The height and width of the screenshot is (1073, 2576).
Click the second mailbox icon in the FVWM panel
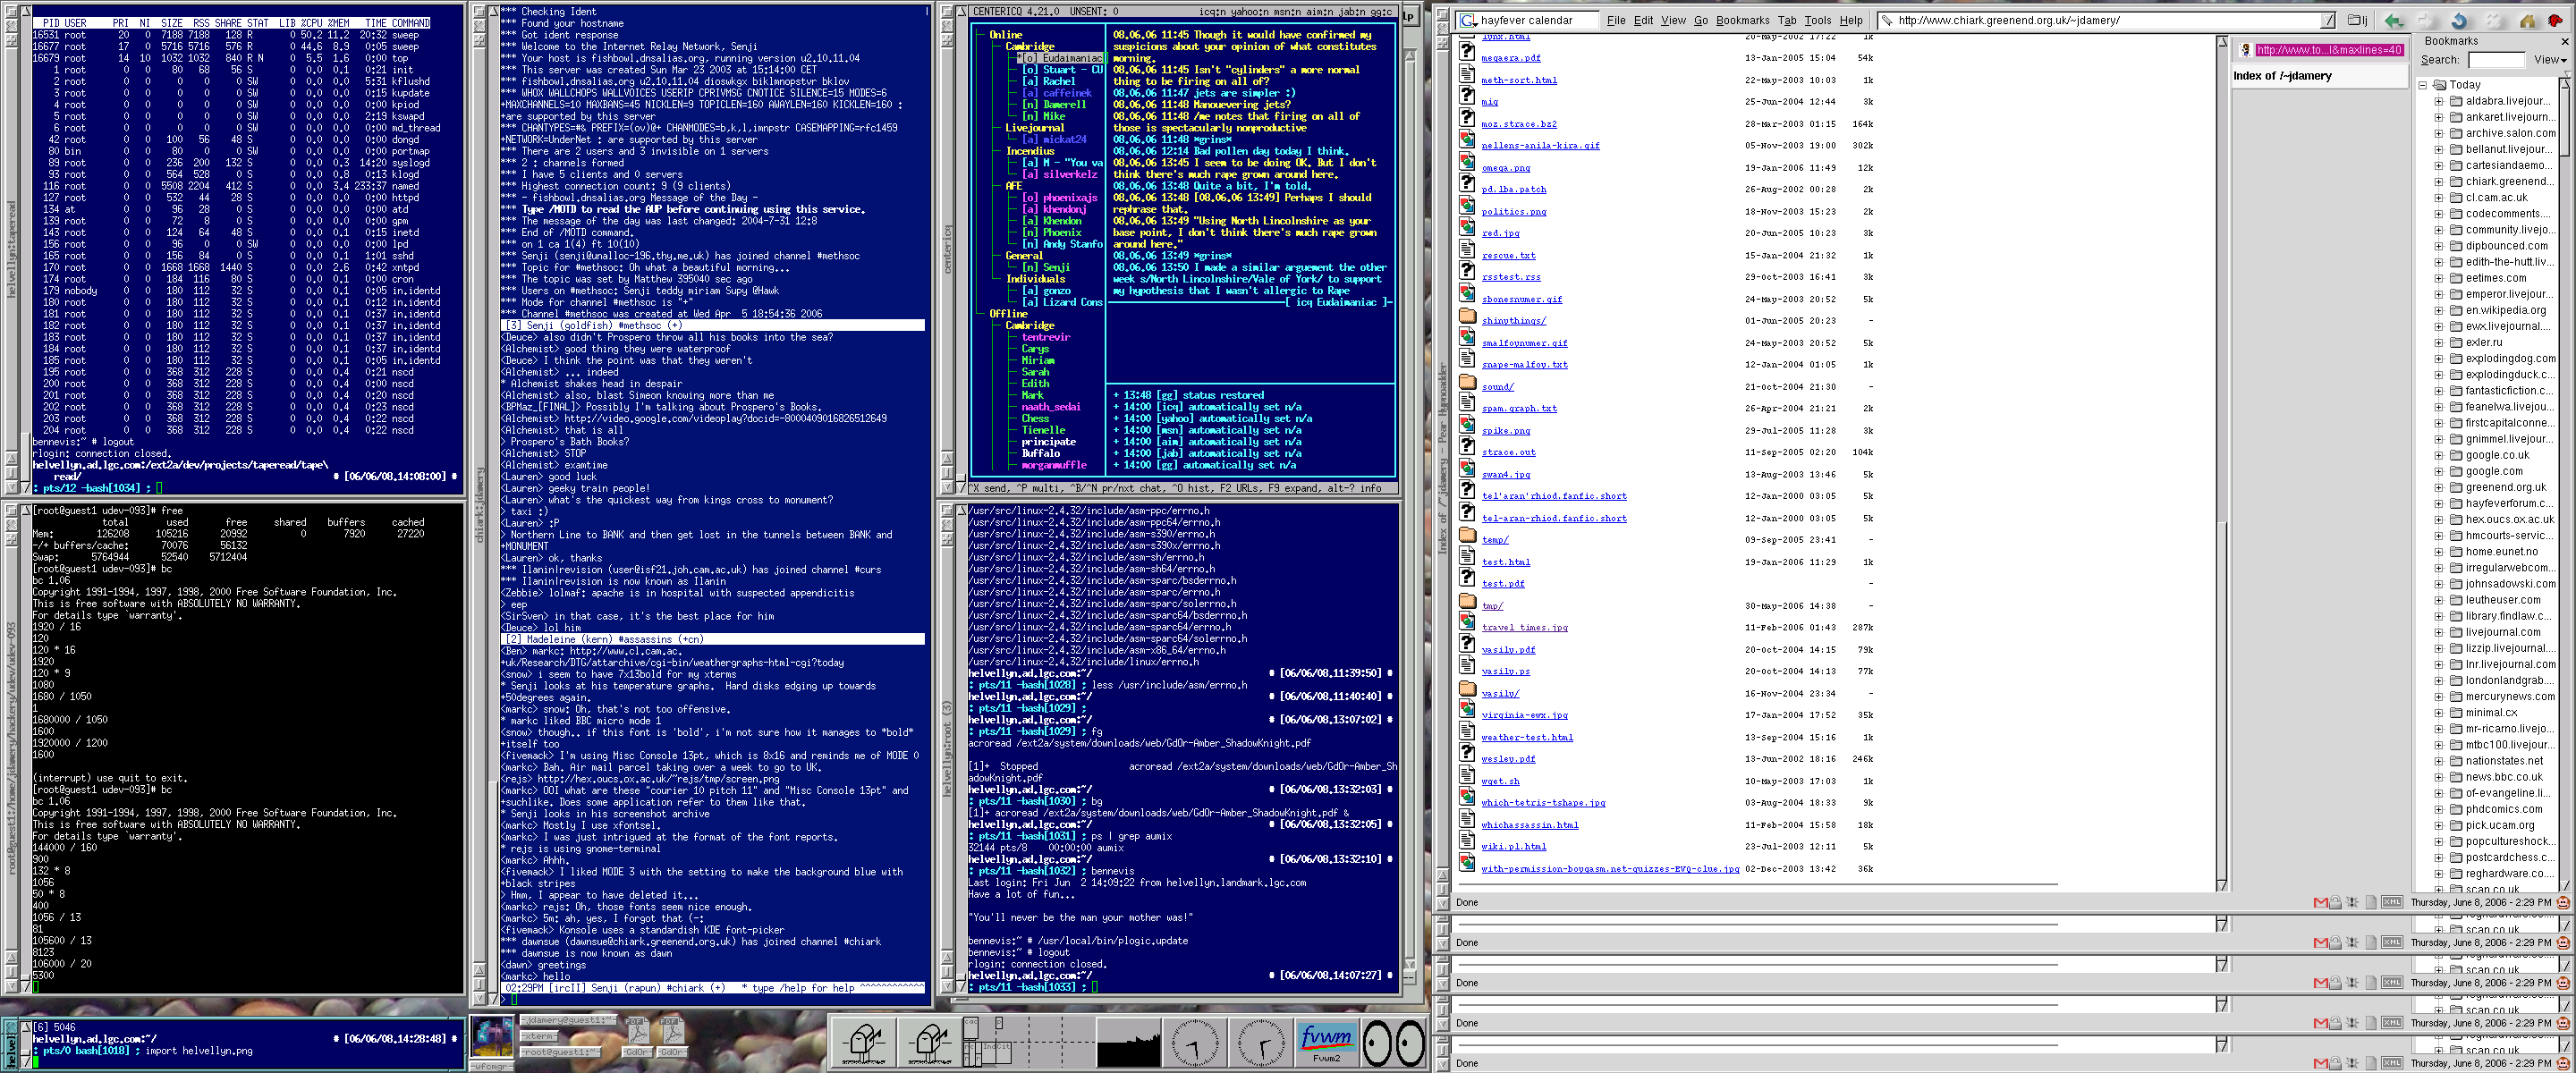[929, 1042]
